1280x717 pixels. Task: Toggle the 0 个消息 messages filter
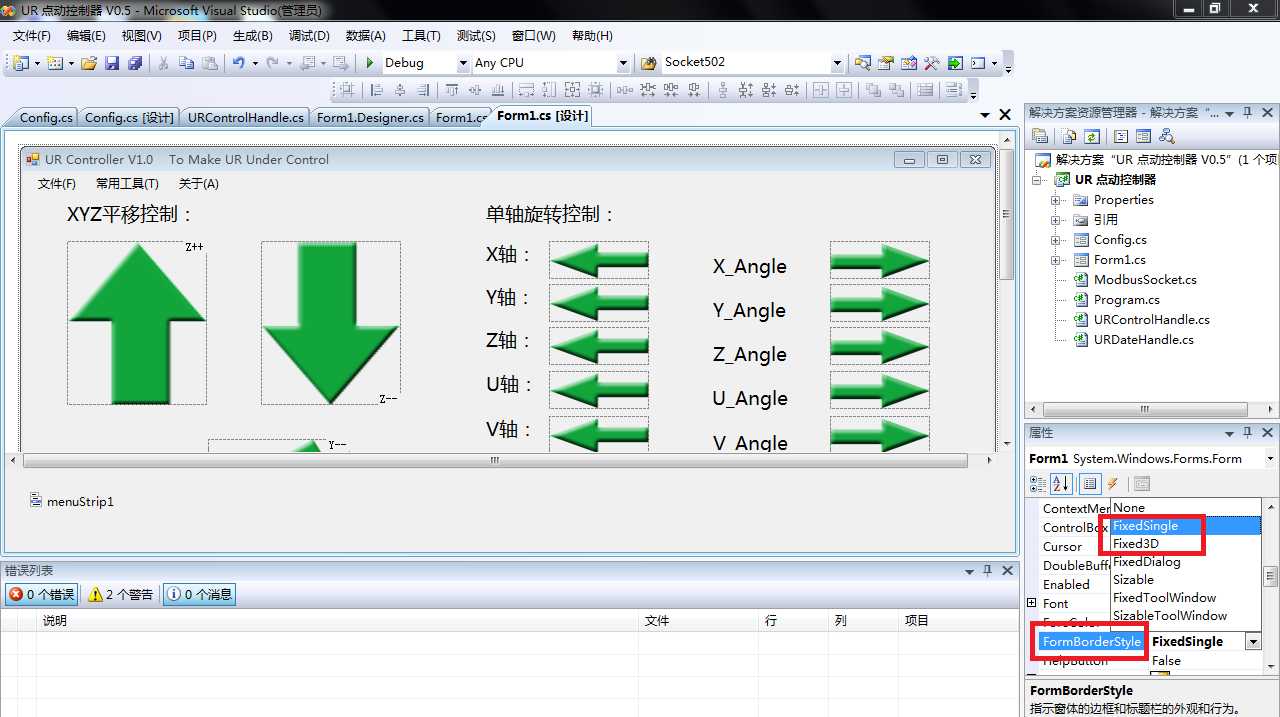click(x=199, y=594)
